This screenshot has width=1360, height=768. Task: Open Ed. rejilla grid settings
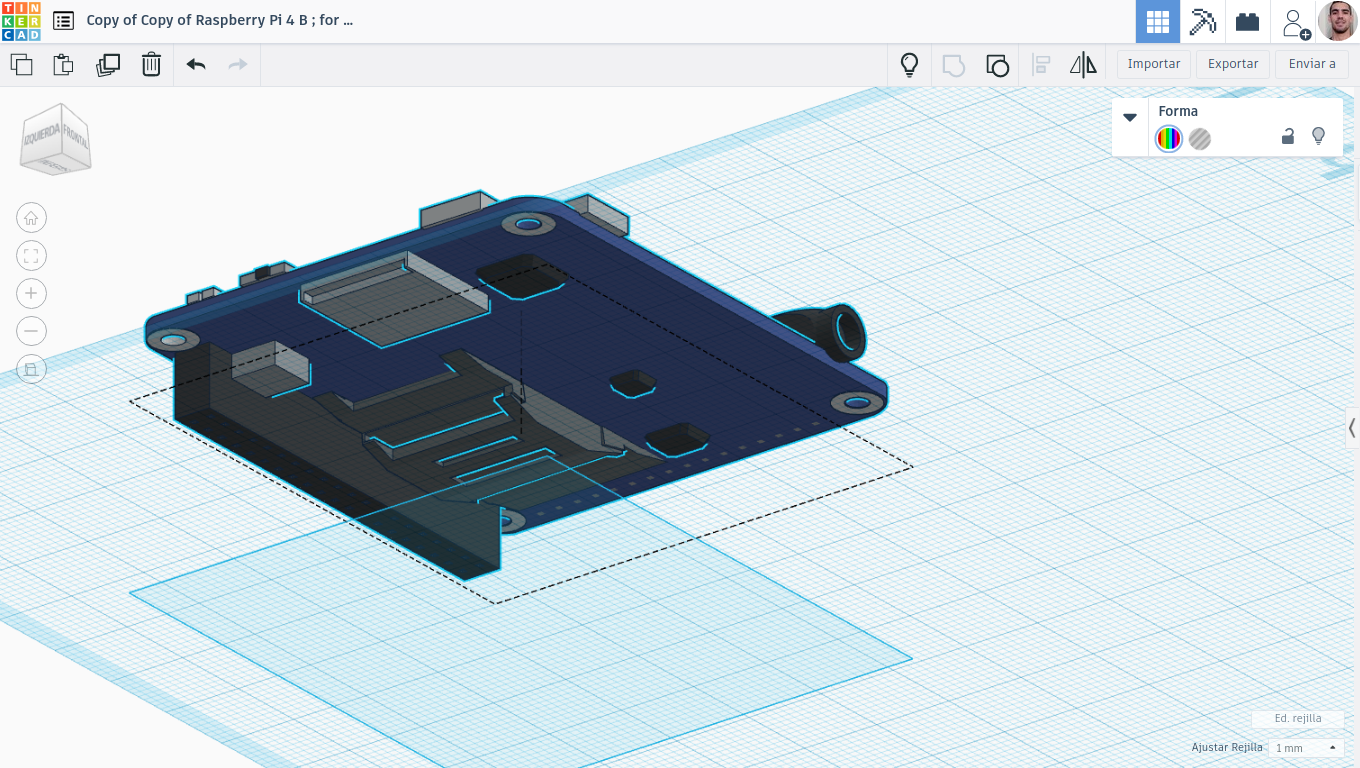(x=1298, y=718)
